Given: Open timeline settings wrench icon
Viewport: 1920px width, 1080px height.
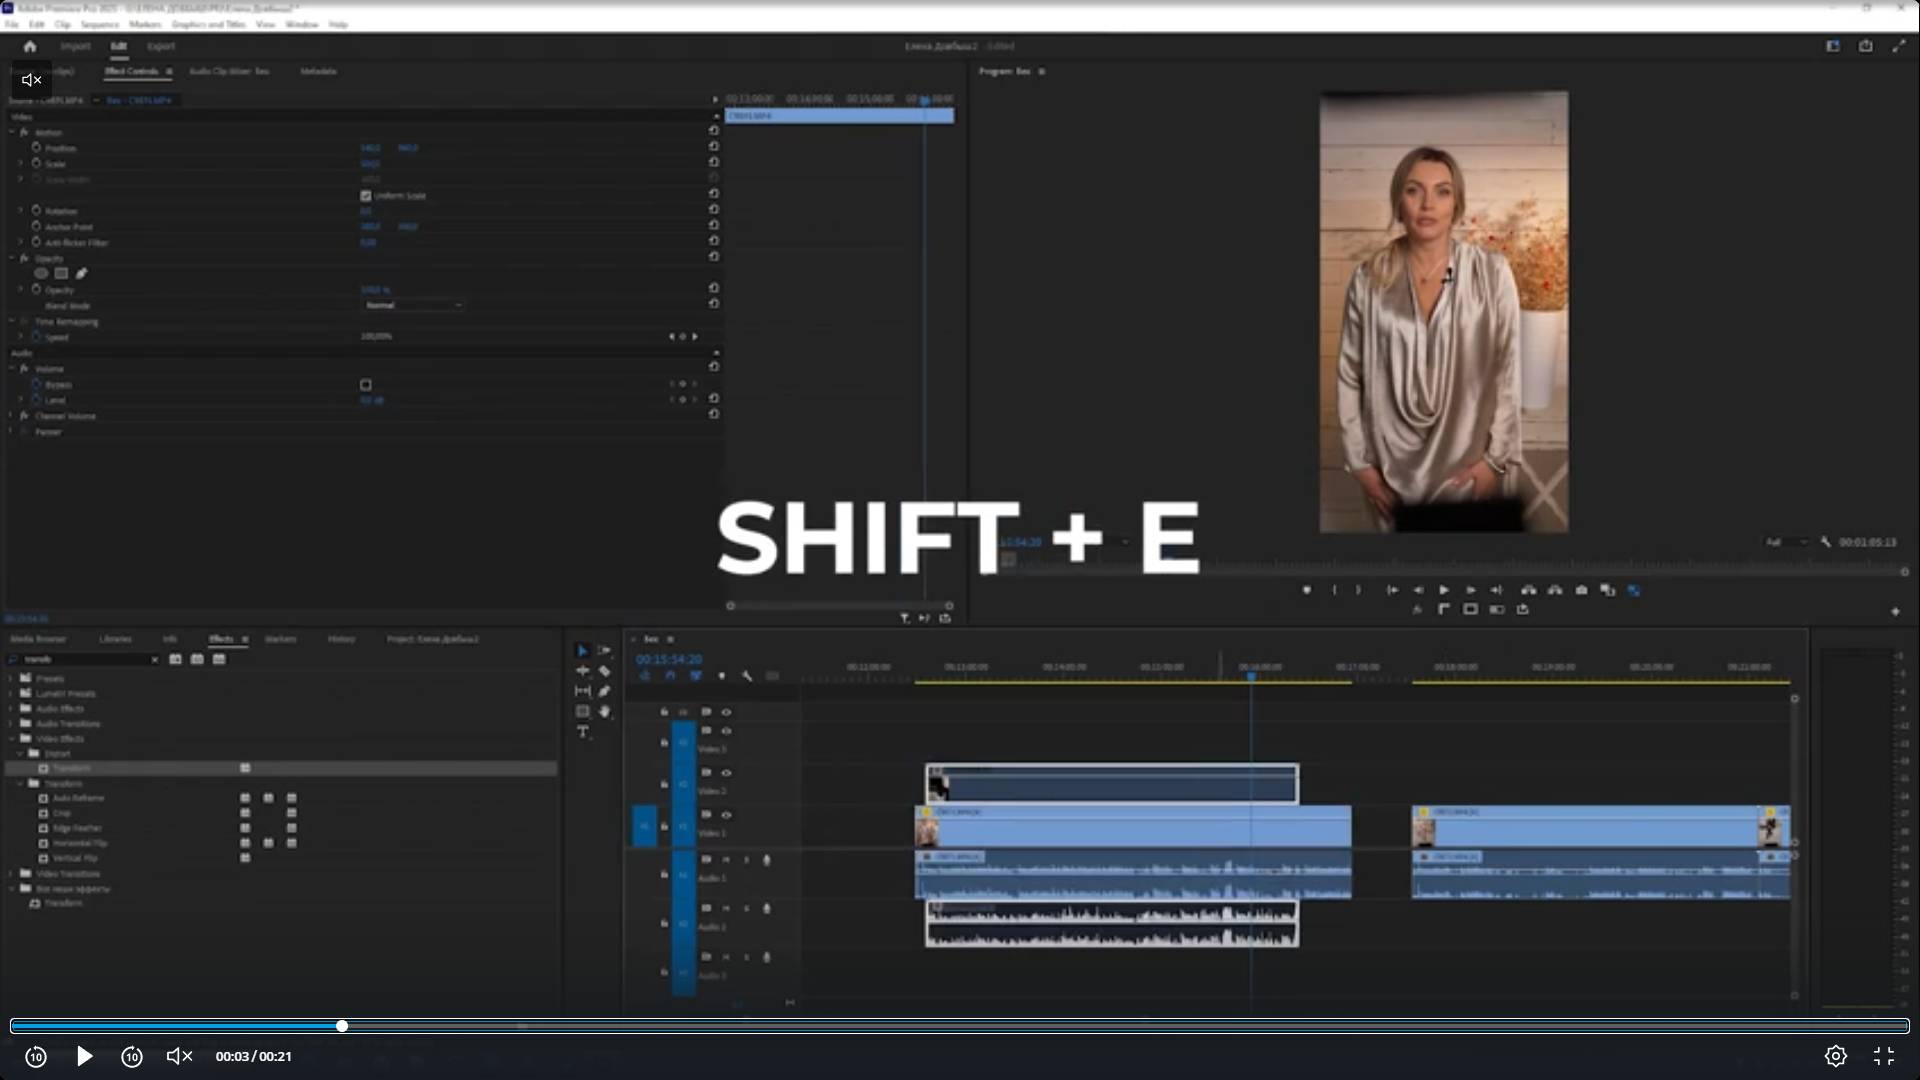Looking at the screenshot, I should click(x=747, y=676).
